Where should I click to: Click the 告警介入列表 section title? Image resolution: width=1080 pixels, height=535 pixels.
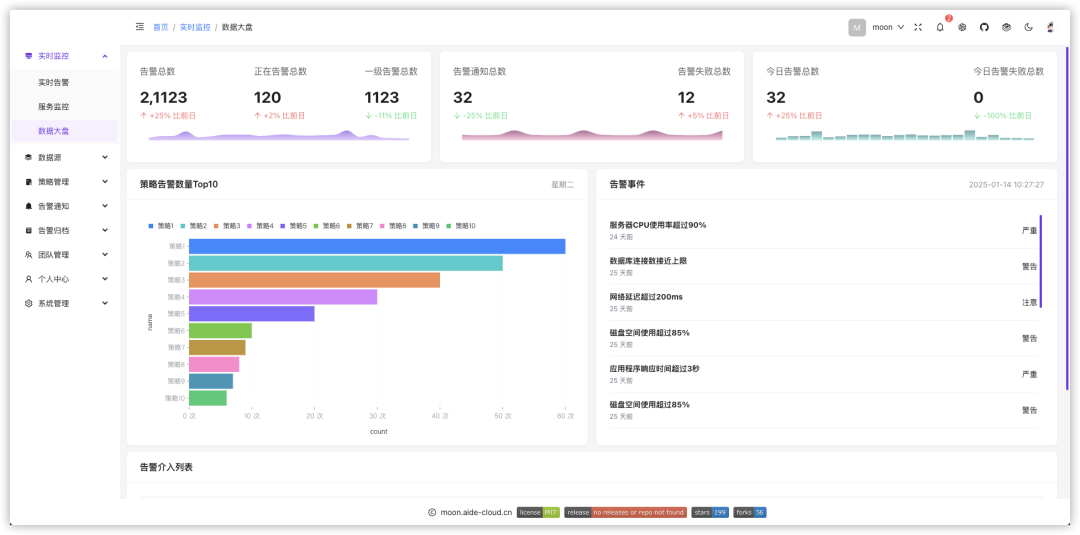click(166, 467)
